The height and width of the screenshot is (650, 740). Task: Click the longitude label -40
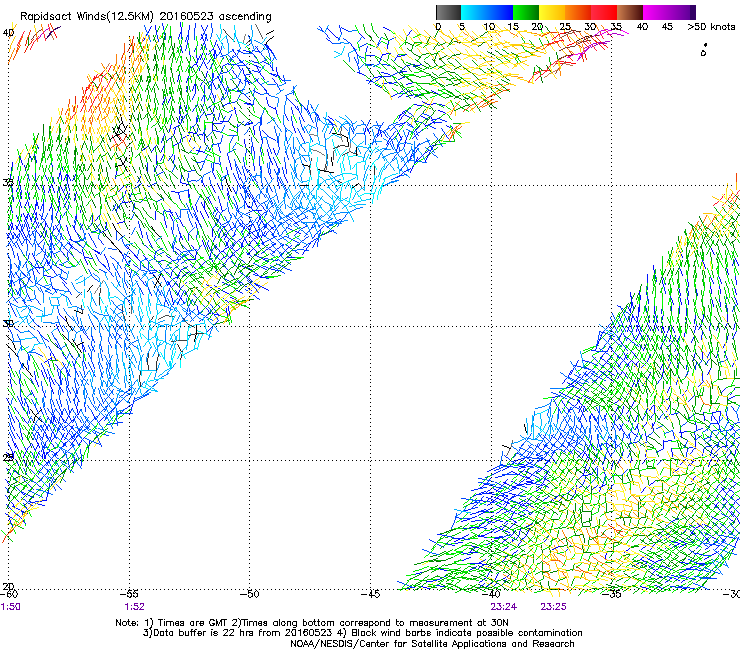(x=491, y=594)
